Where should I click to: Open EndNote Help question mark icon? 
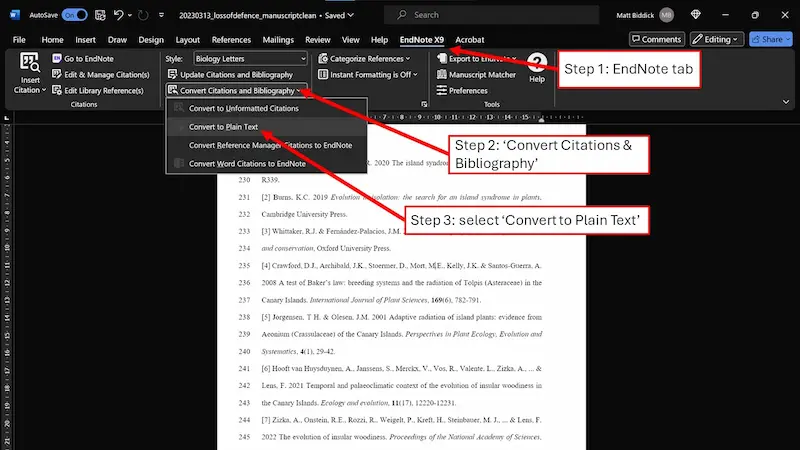pyautogui.click(x=537, y=63)
